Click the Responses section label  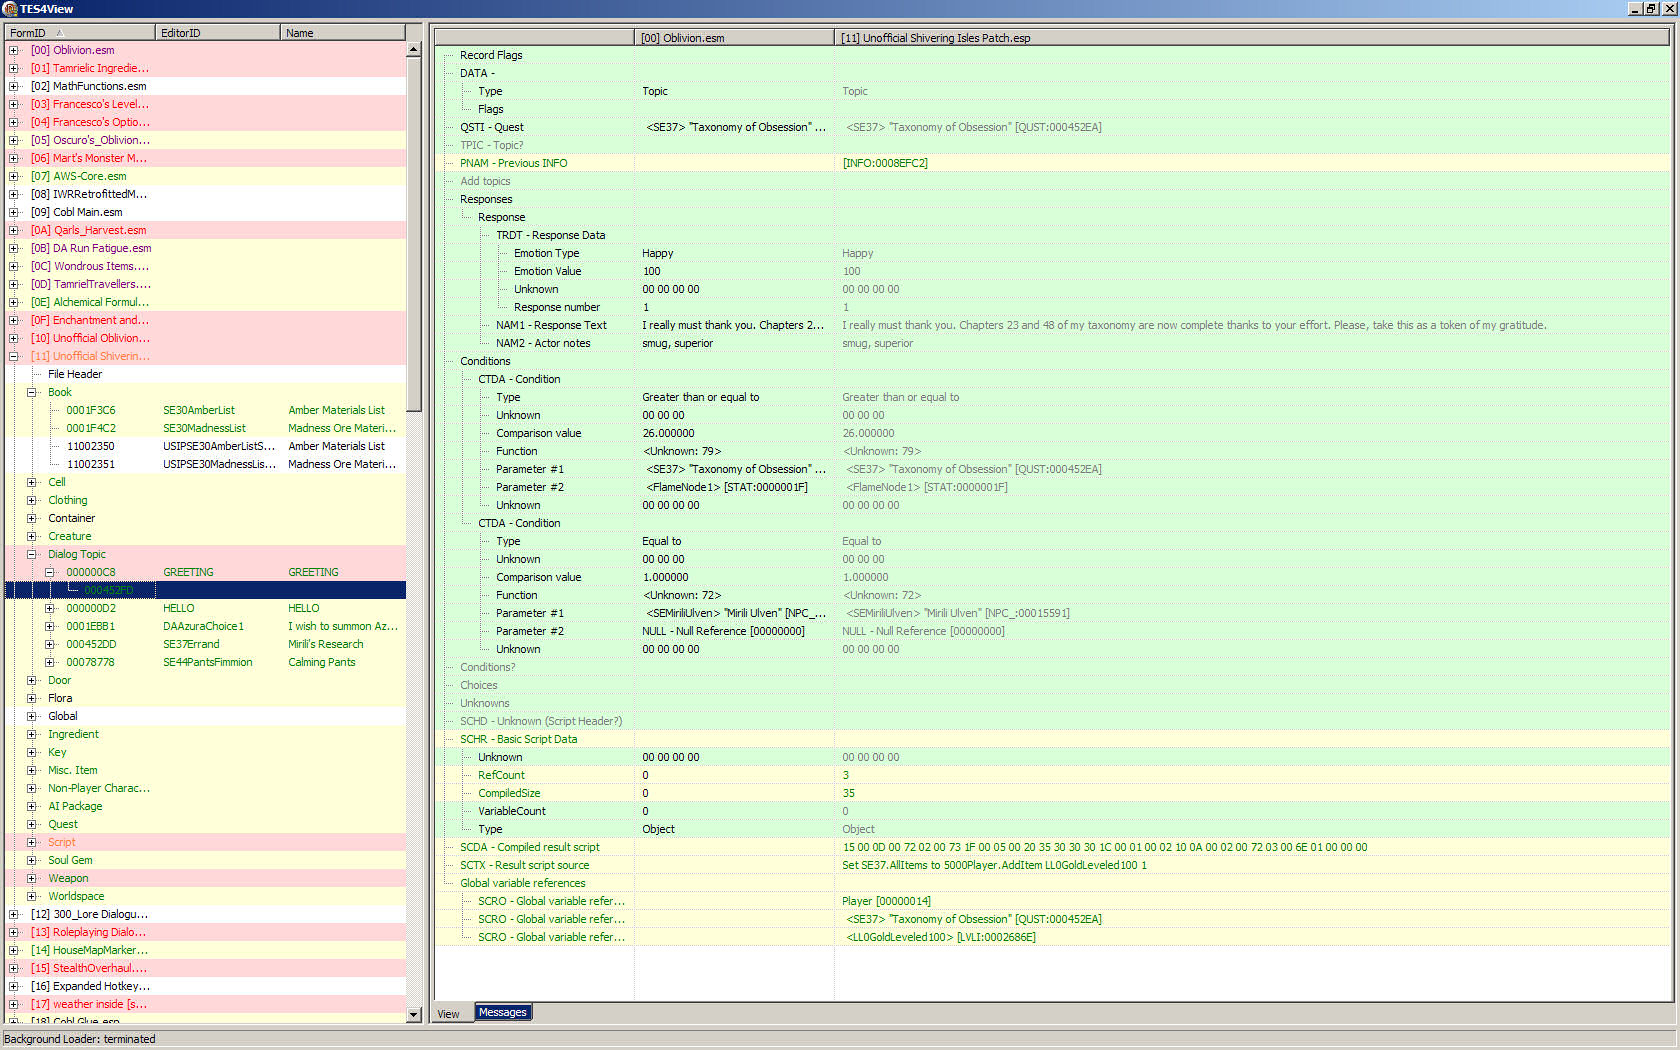pyautogui.click(x=486, y=199)
